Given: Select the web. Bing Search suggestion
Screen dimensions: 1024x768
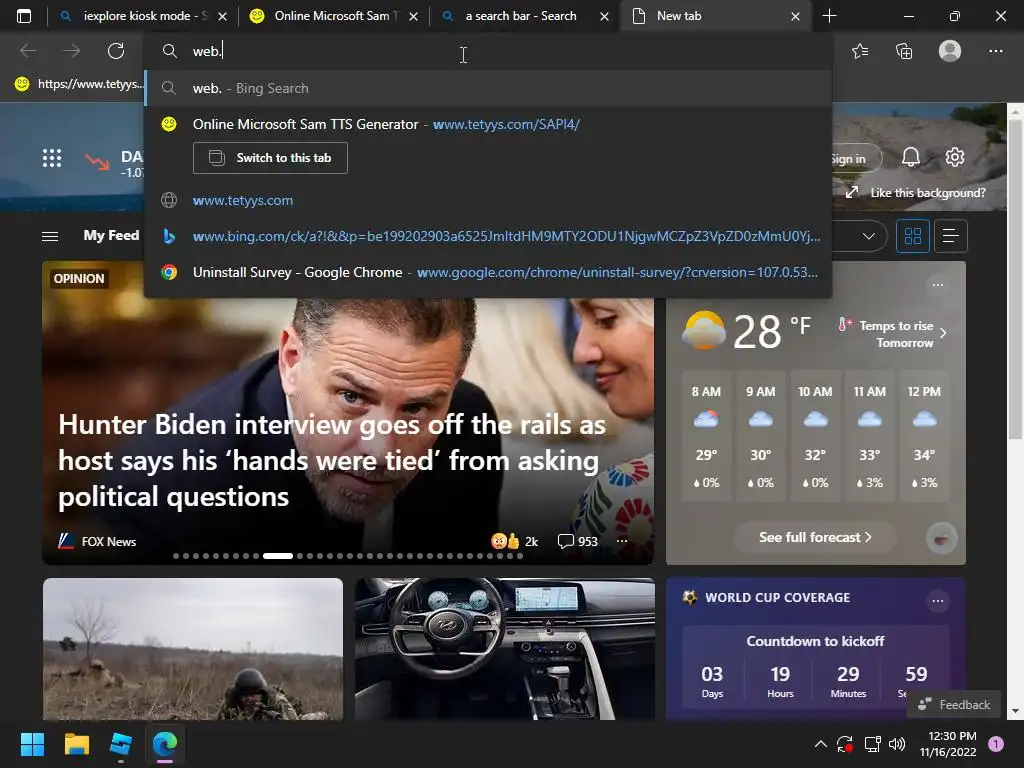Looking at the screenshot, I should (487, 88).
